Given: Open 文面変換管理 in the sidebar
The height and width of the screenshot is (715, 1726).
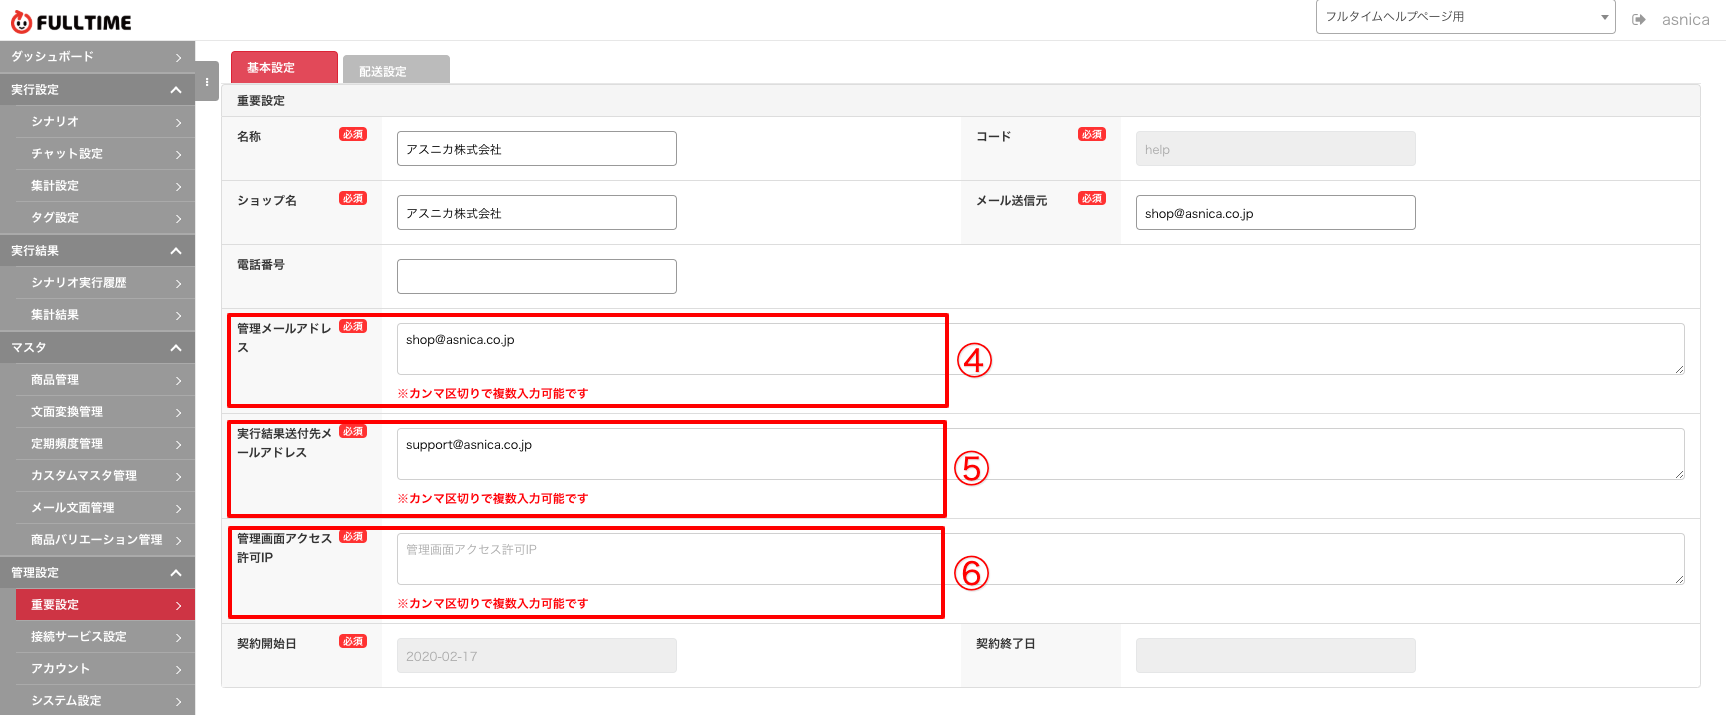Looking at the screenshot, I should [x=105, y=412].
